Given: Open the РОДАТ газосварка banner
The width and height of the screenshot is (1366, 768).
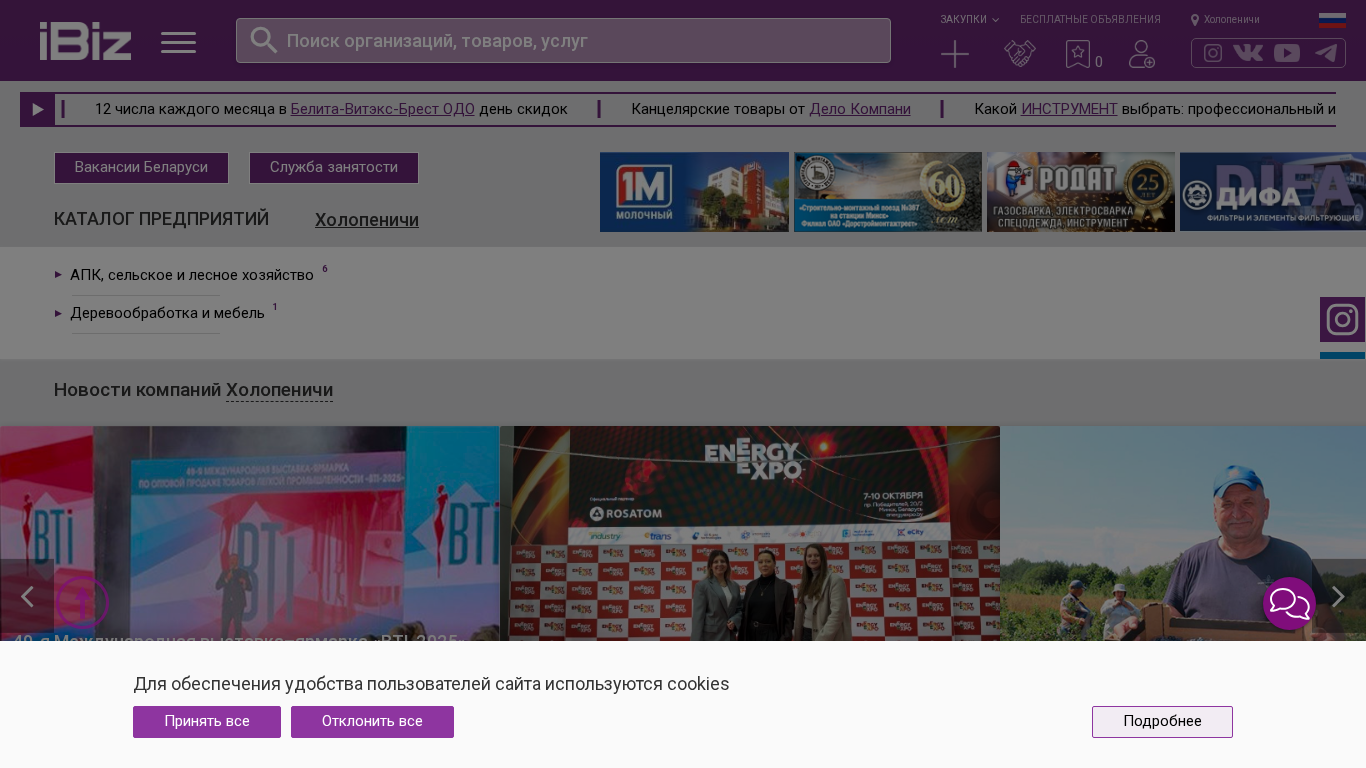Looking at the screenshot, I should 1081,192.
